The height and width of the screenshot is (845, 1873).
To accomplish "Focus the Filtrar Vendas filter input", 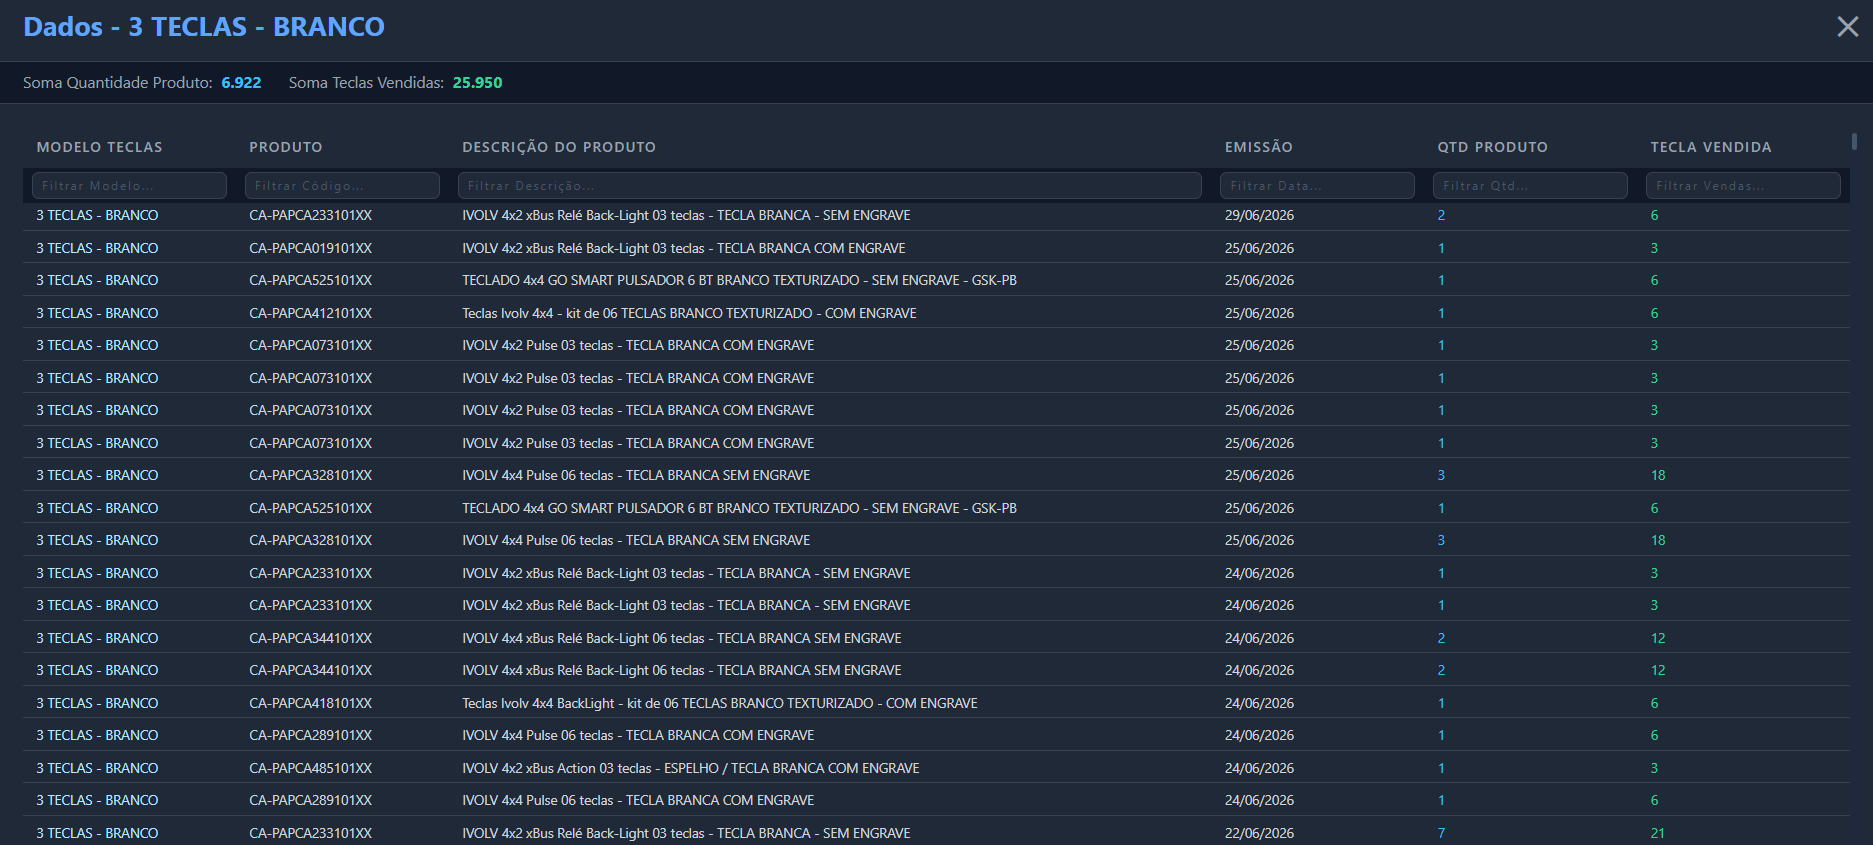I will click(1743, 186).
